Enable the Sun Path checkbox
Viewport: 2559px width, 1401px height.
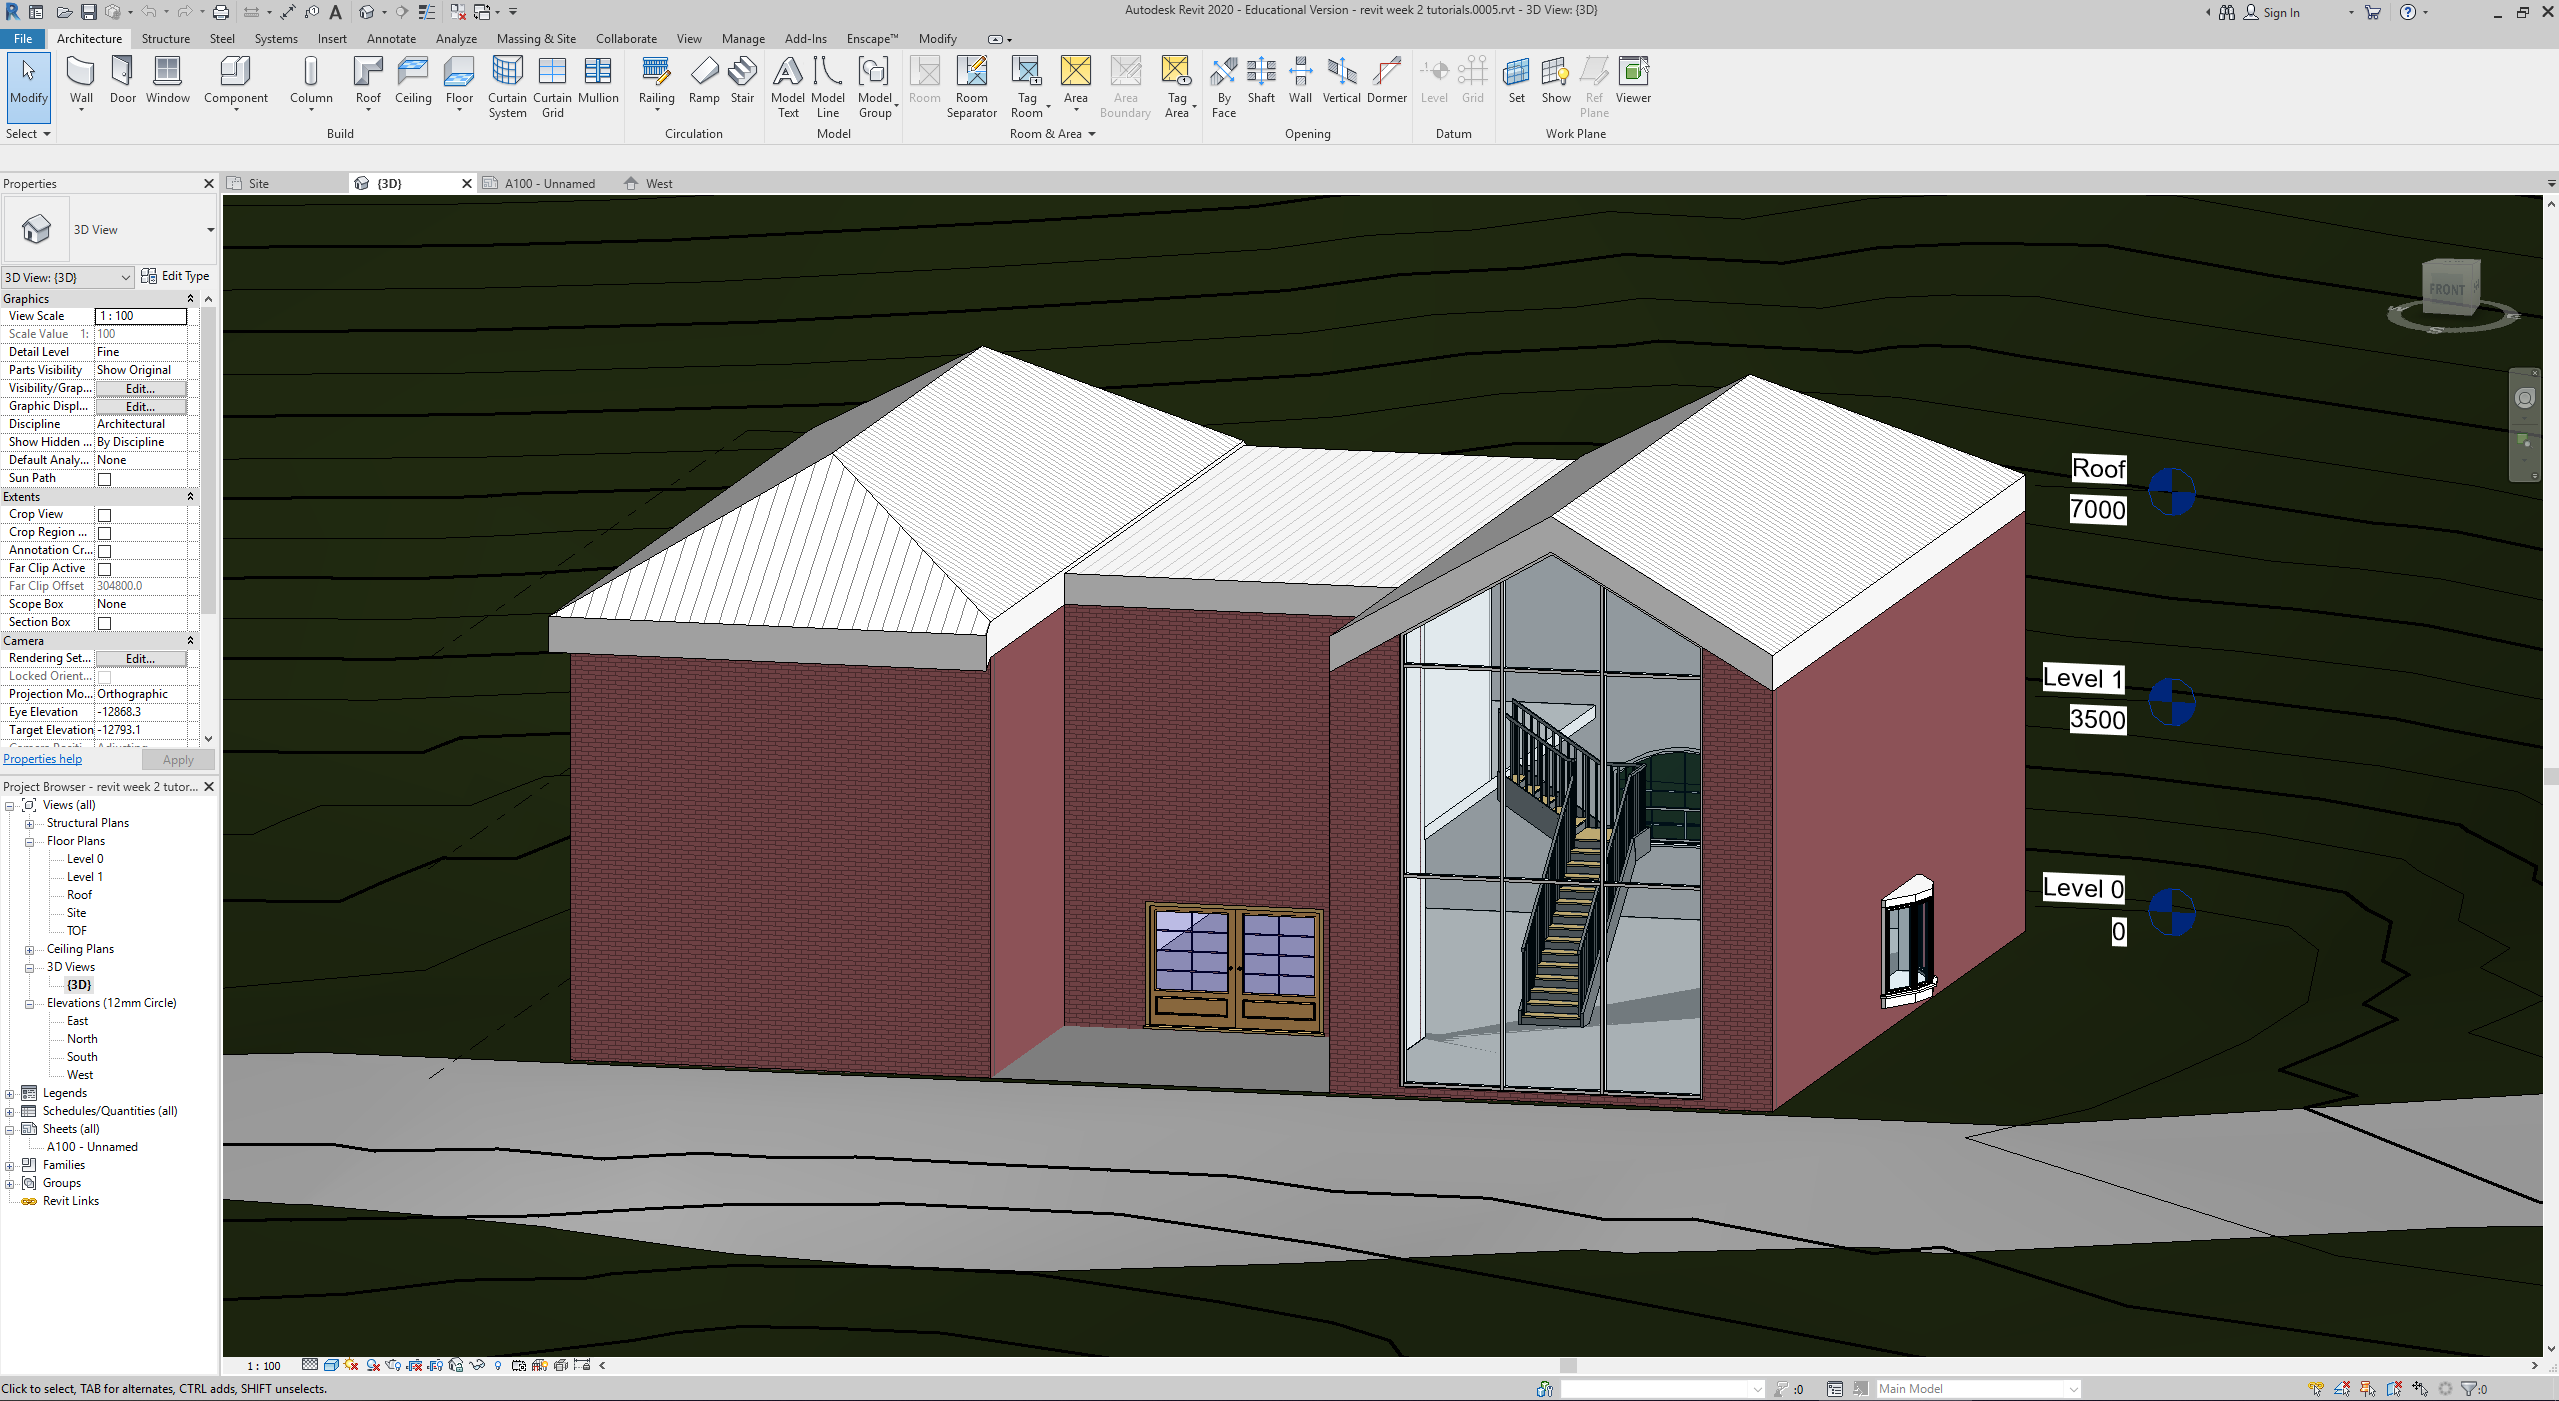pyautogui.click(x=104, y=479)
